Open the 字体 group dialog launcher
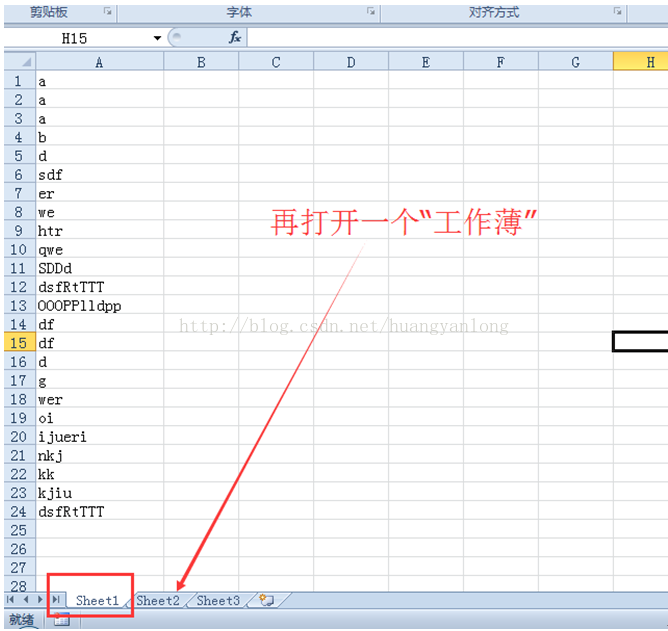Screen dimensions: 668x631 (x=371, y=12)
